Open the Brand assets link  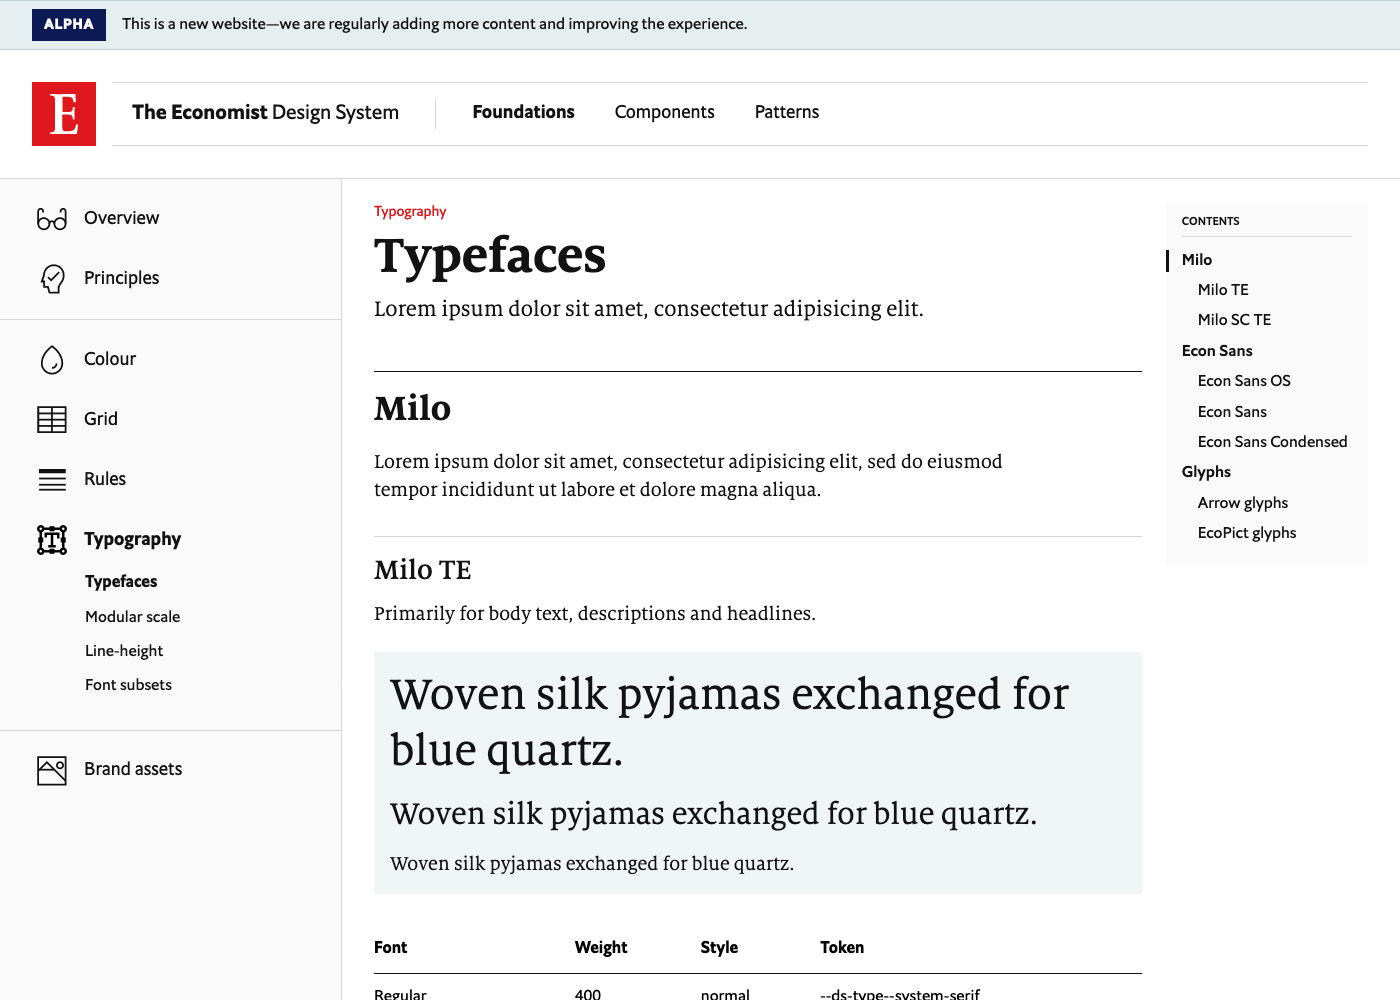coord(133,769)
